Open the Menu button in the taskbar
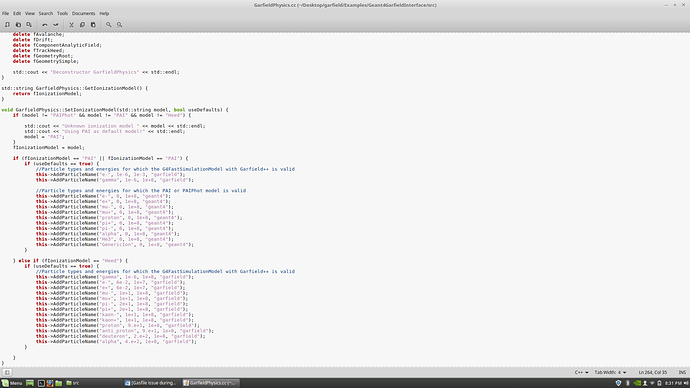This screenshot has width=690, height=388. (x=12, y=383)
